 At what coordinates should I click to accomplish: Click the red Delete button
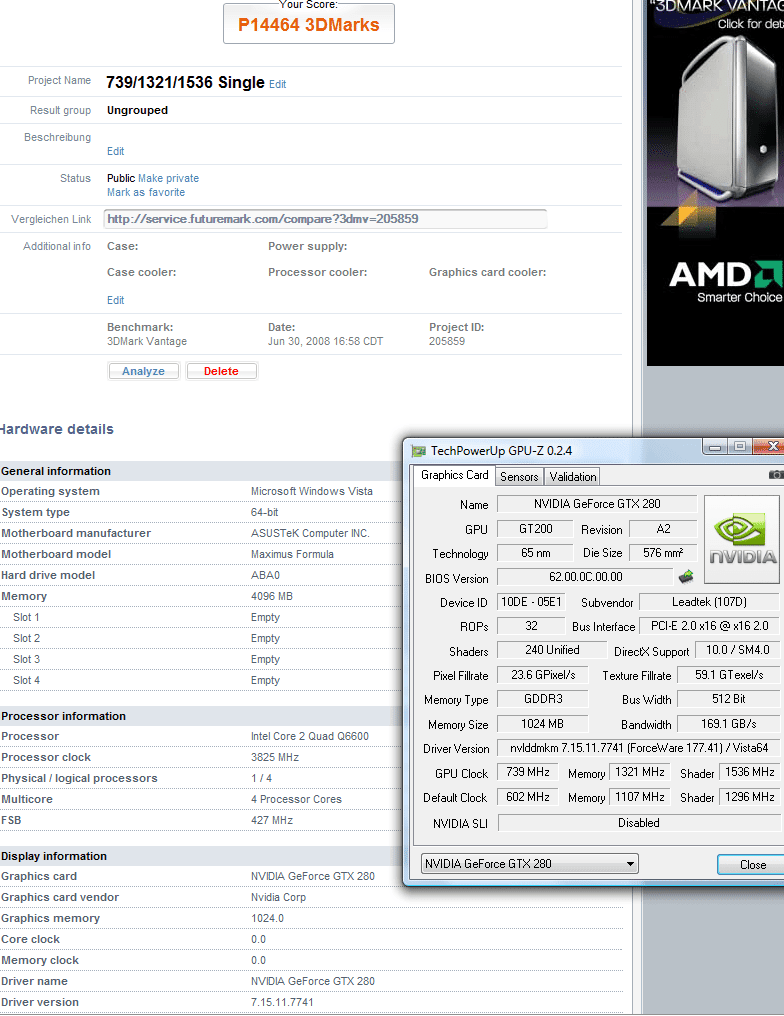point(221,371)
